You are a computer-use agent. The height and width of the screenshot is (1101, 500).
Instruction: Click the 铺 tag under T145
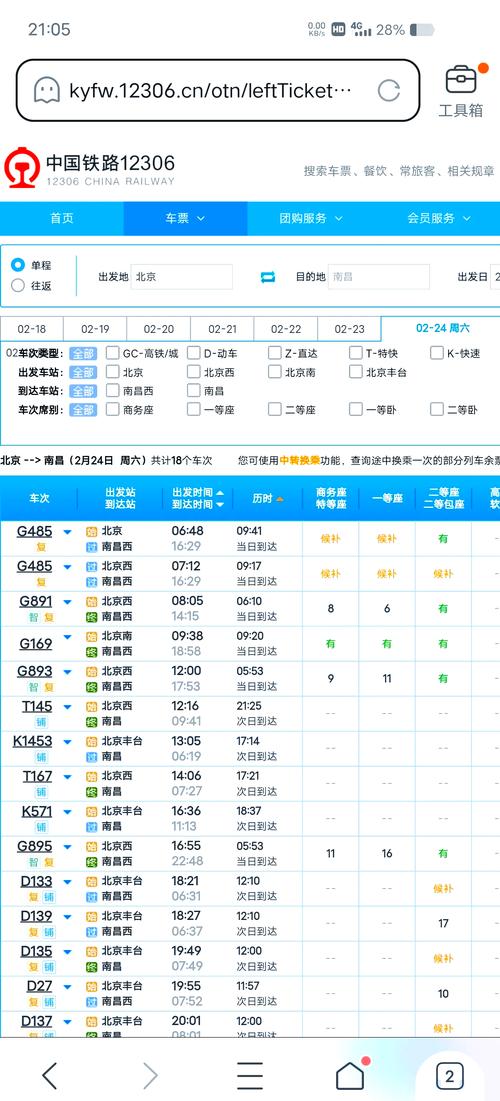click(x=41, y=723)
